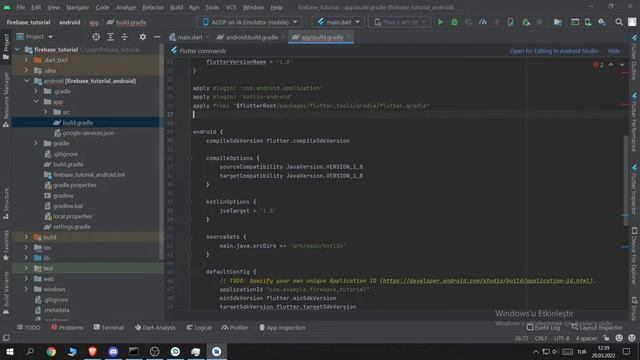Viewport: 640px width, 360px height.
Task: Click the firebase_tutorial breadcrumb
Action: [x=28, y=22]
